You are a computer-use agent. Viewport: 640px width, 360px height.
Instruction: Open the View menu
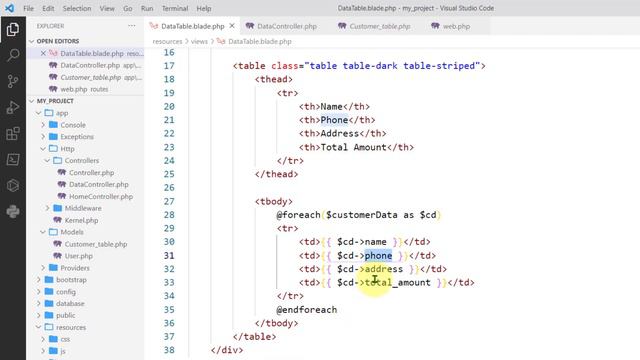pyautogui.click(x=107, y=8)
